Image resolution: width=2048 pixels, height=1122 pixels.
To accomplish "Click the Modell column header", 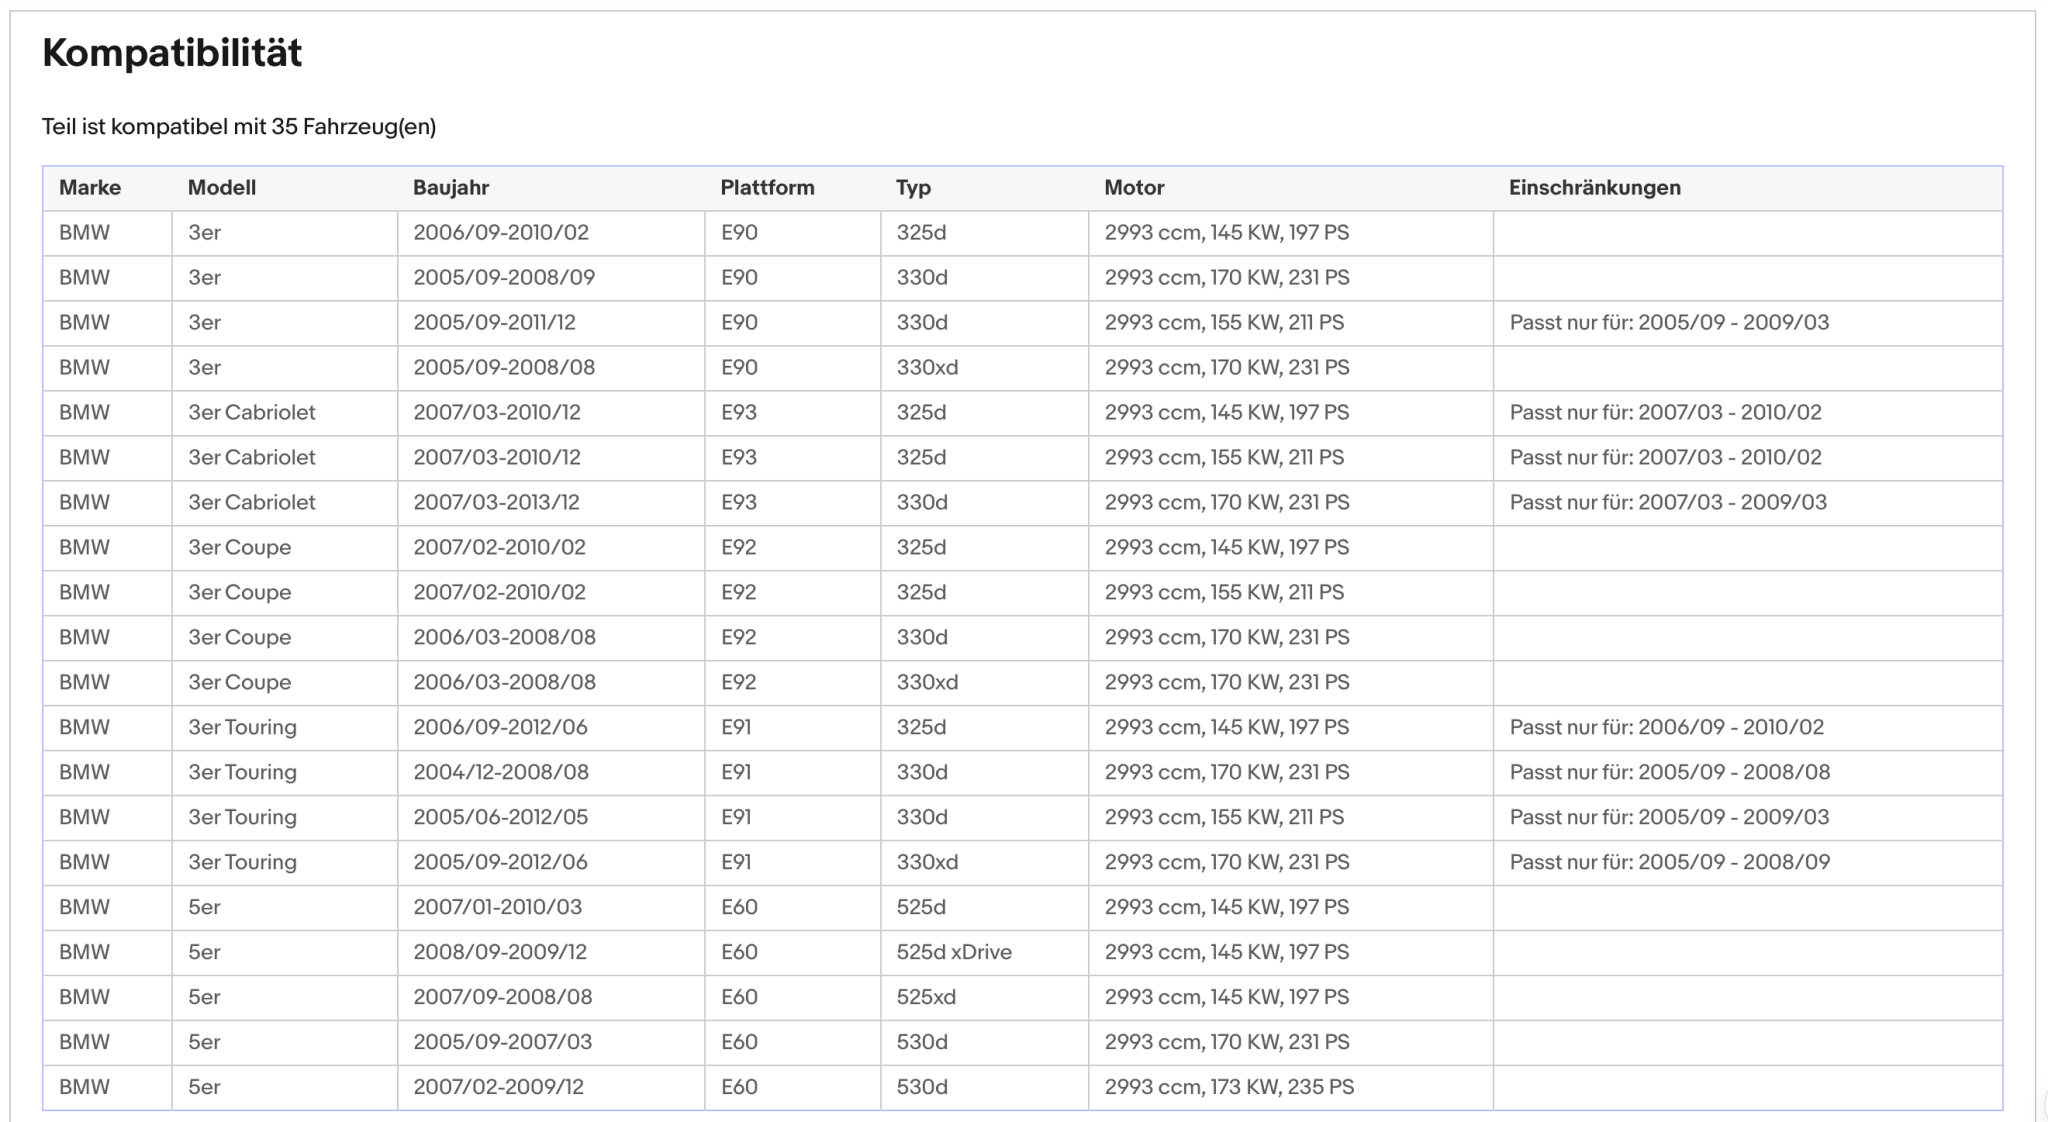I will point(222,188).
